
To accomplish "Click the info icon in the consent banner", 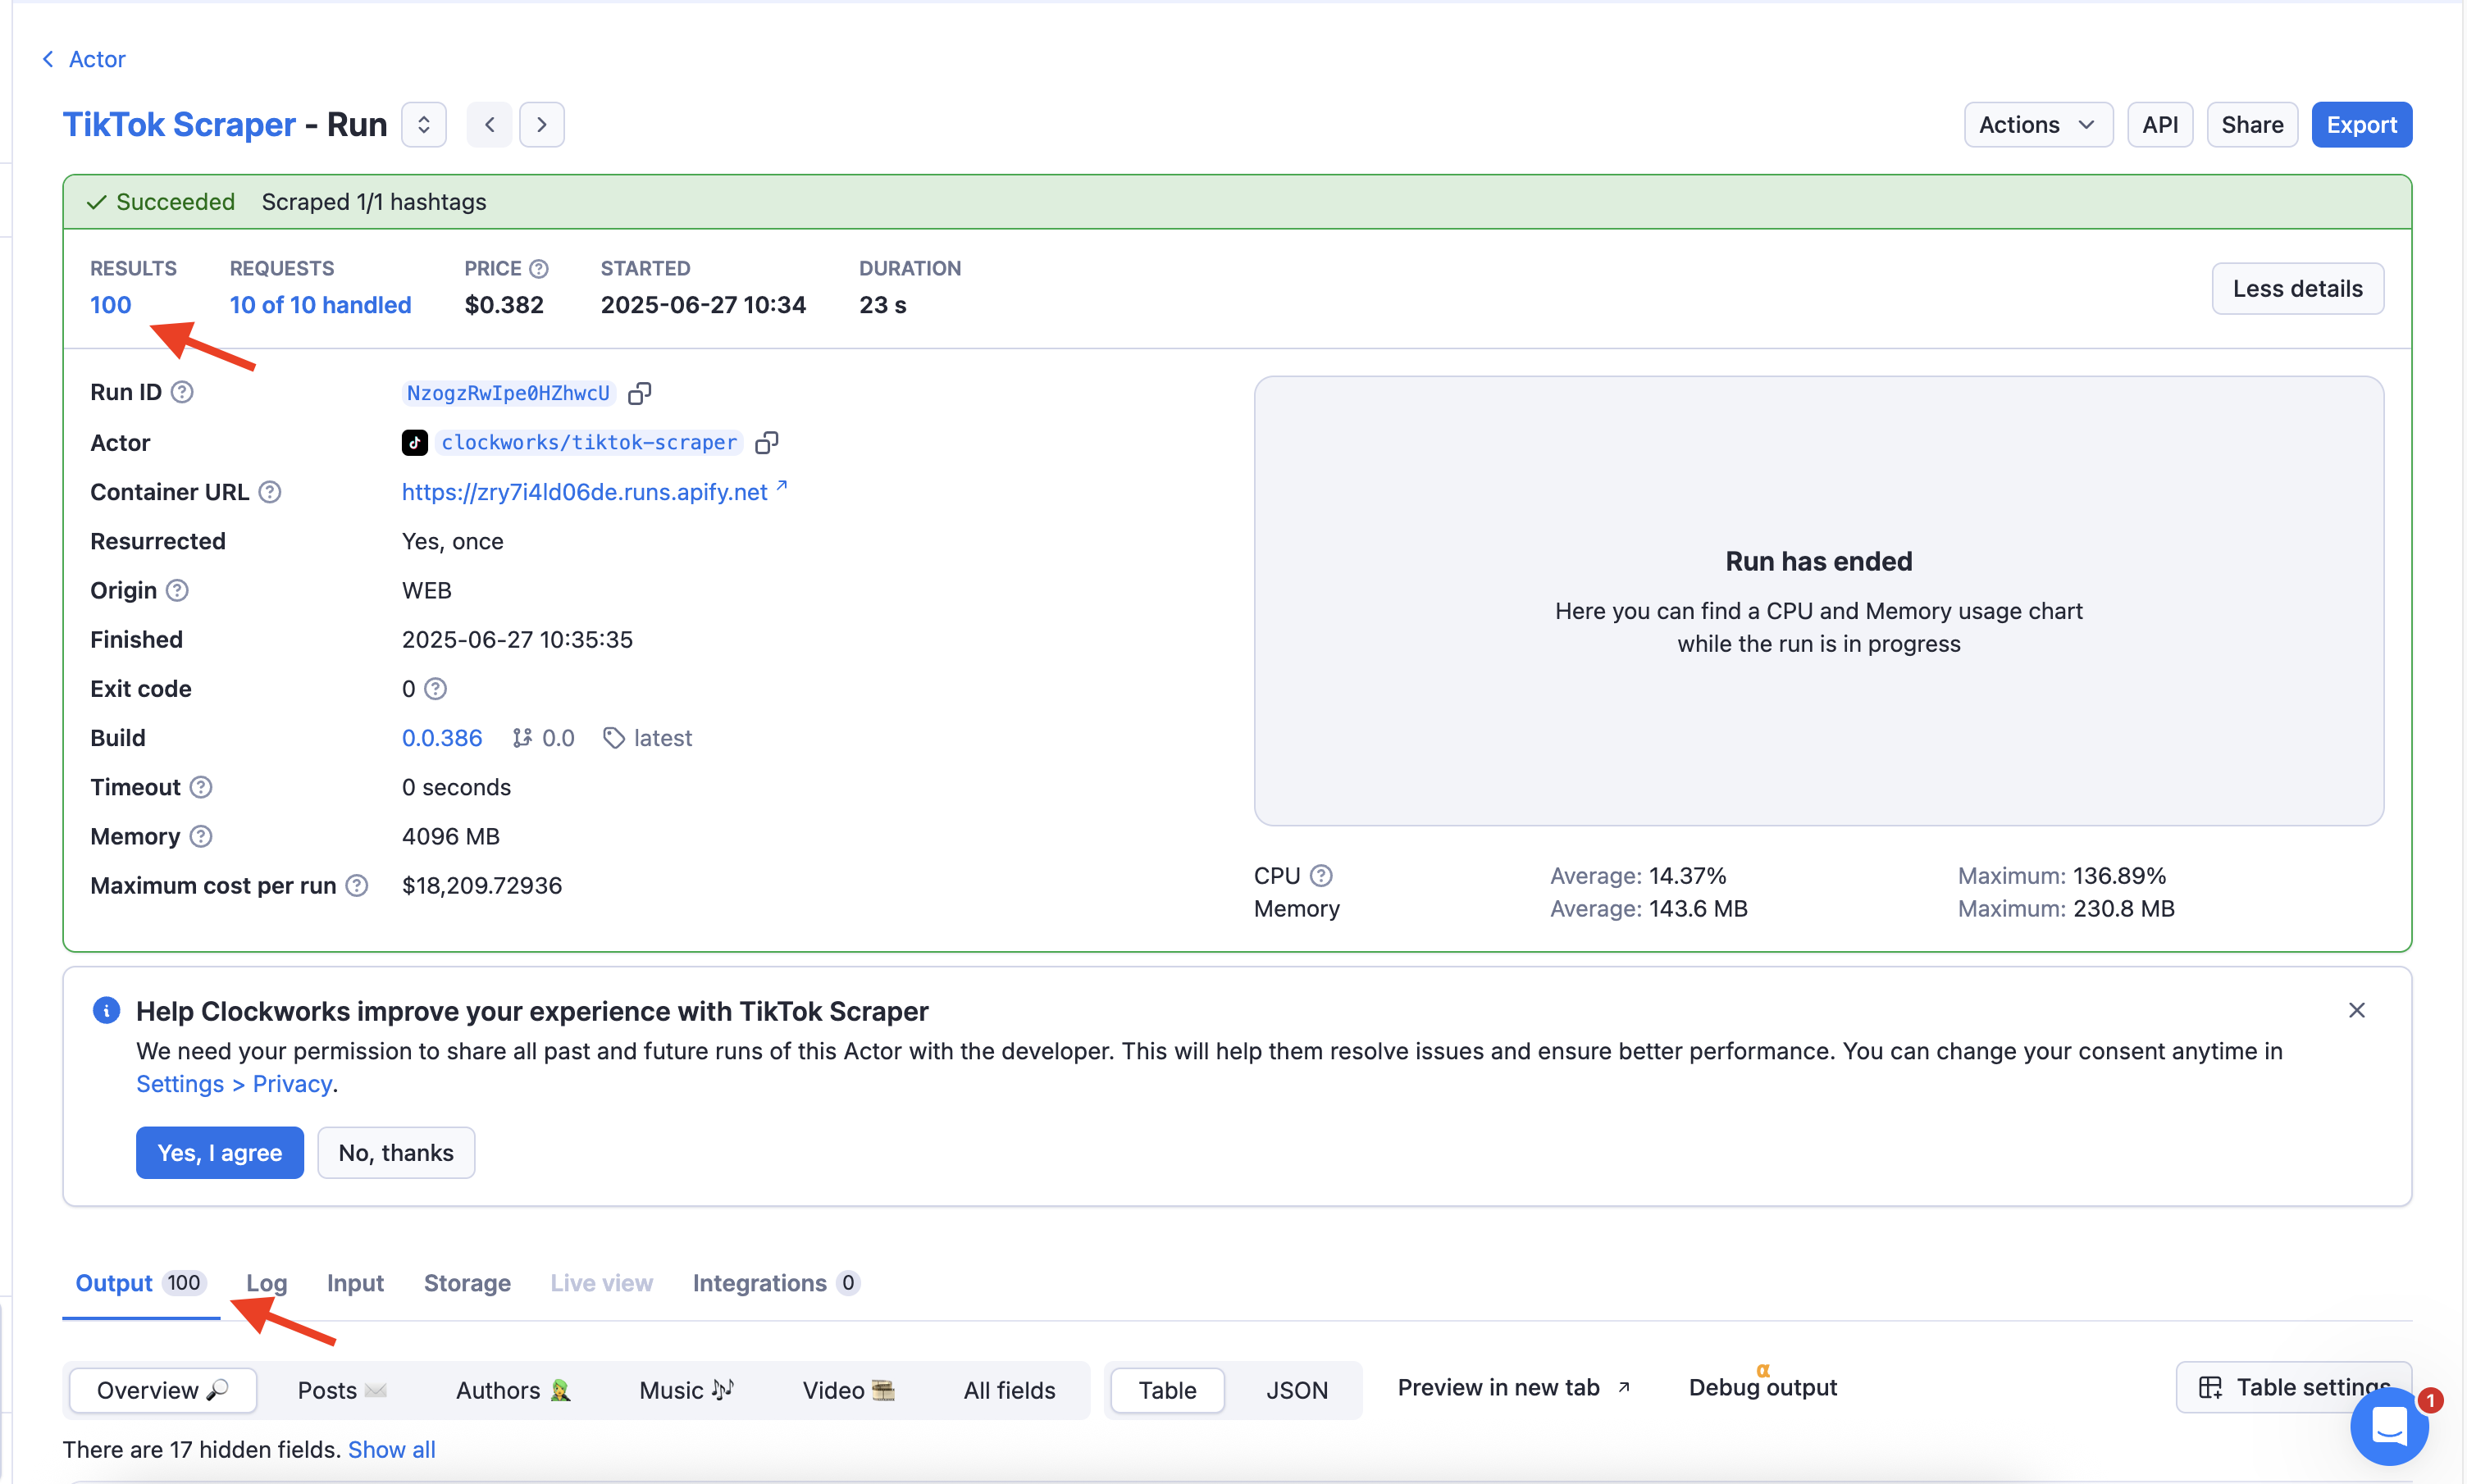I will 107,1011.
